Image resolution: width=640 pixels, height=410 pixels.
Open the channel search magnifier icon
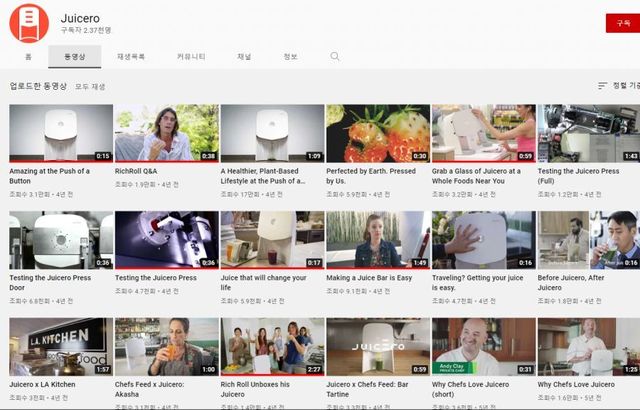tap(335, 57)
